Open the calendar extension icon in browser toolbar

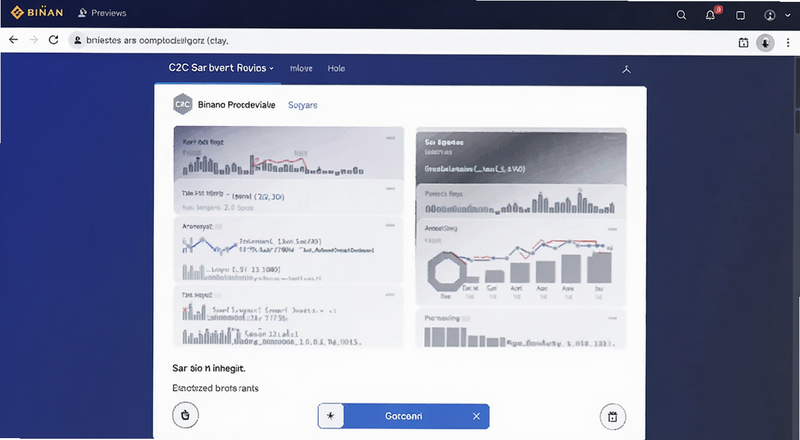[743, 43]
